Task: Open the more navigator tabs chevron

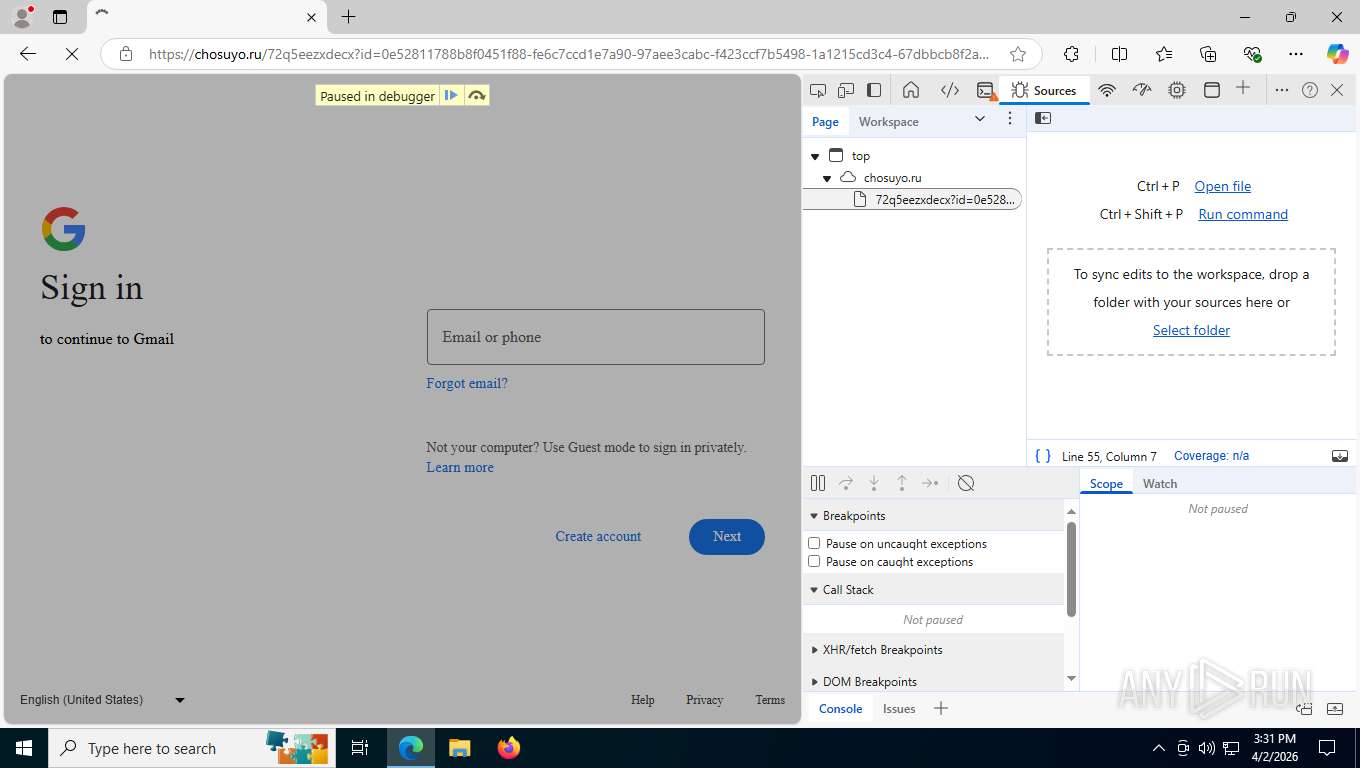Action: click(980, 118)
